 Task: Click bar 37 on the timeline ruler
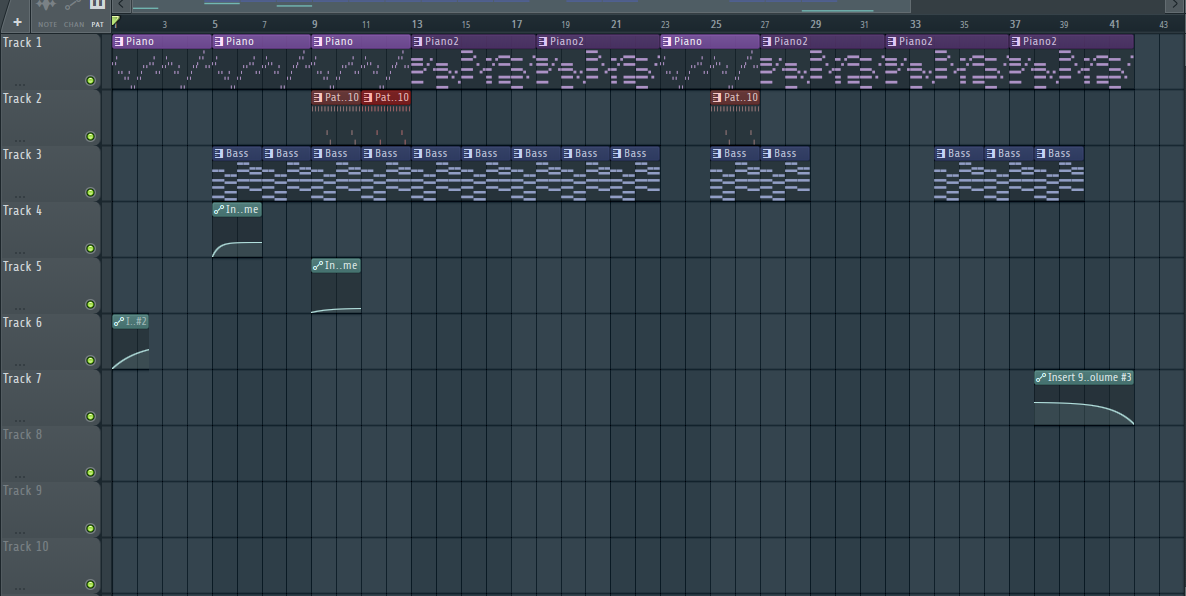[1014, 24]
